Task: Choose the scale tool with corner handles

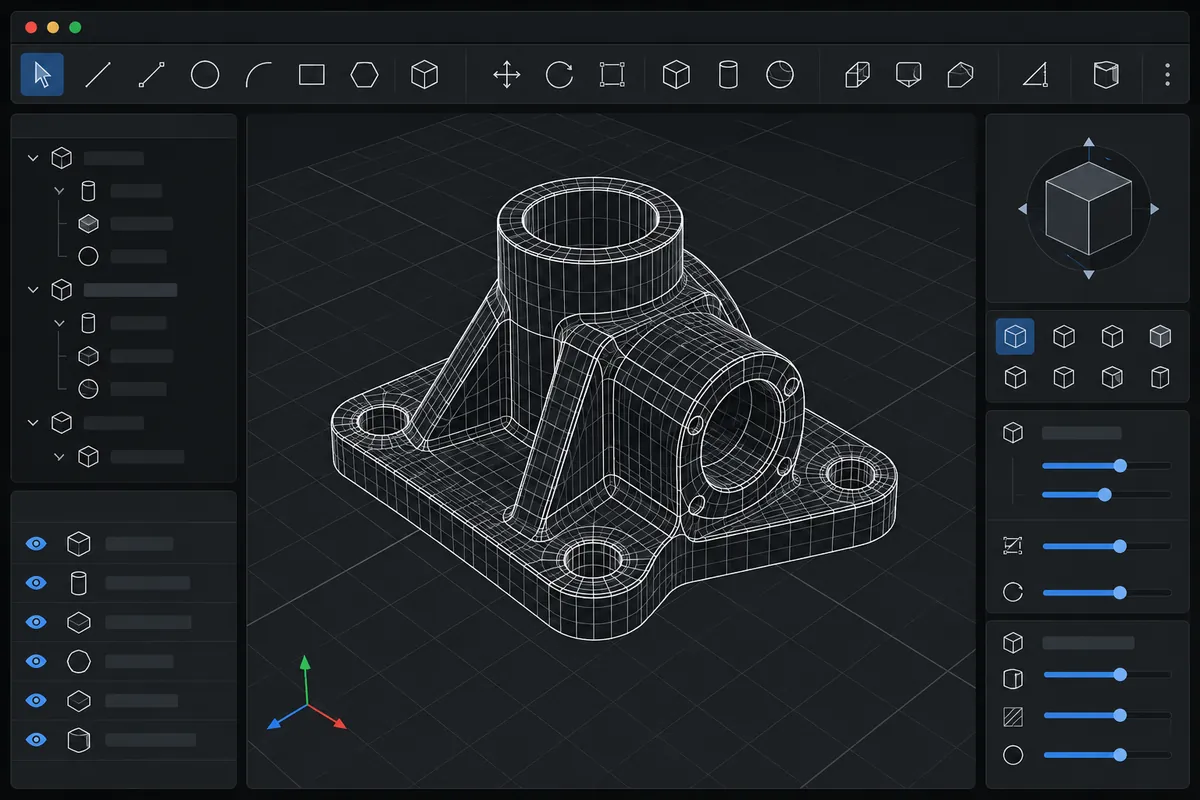Action: click(x=611, y=74)
